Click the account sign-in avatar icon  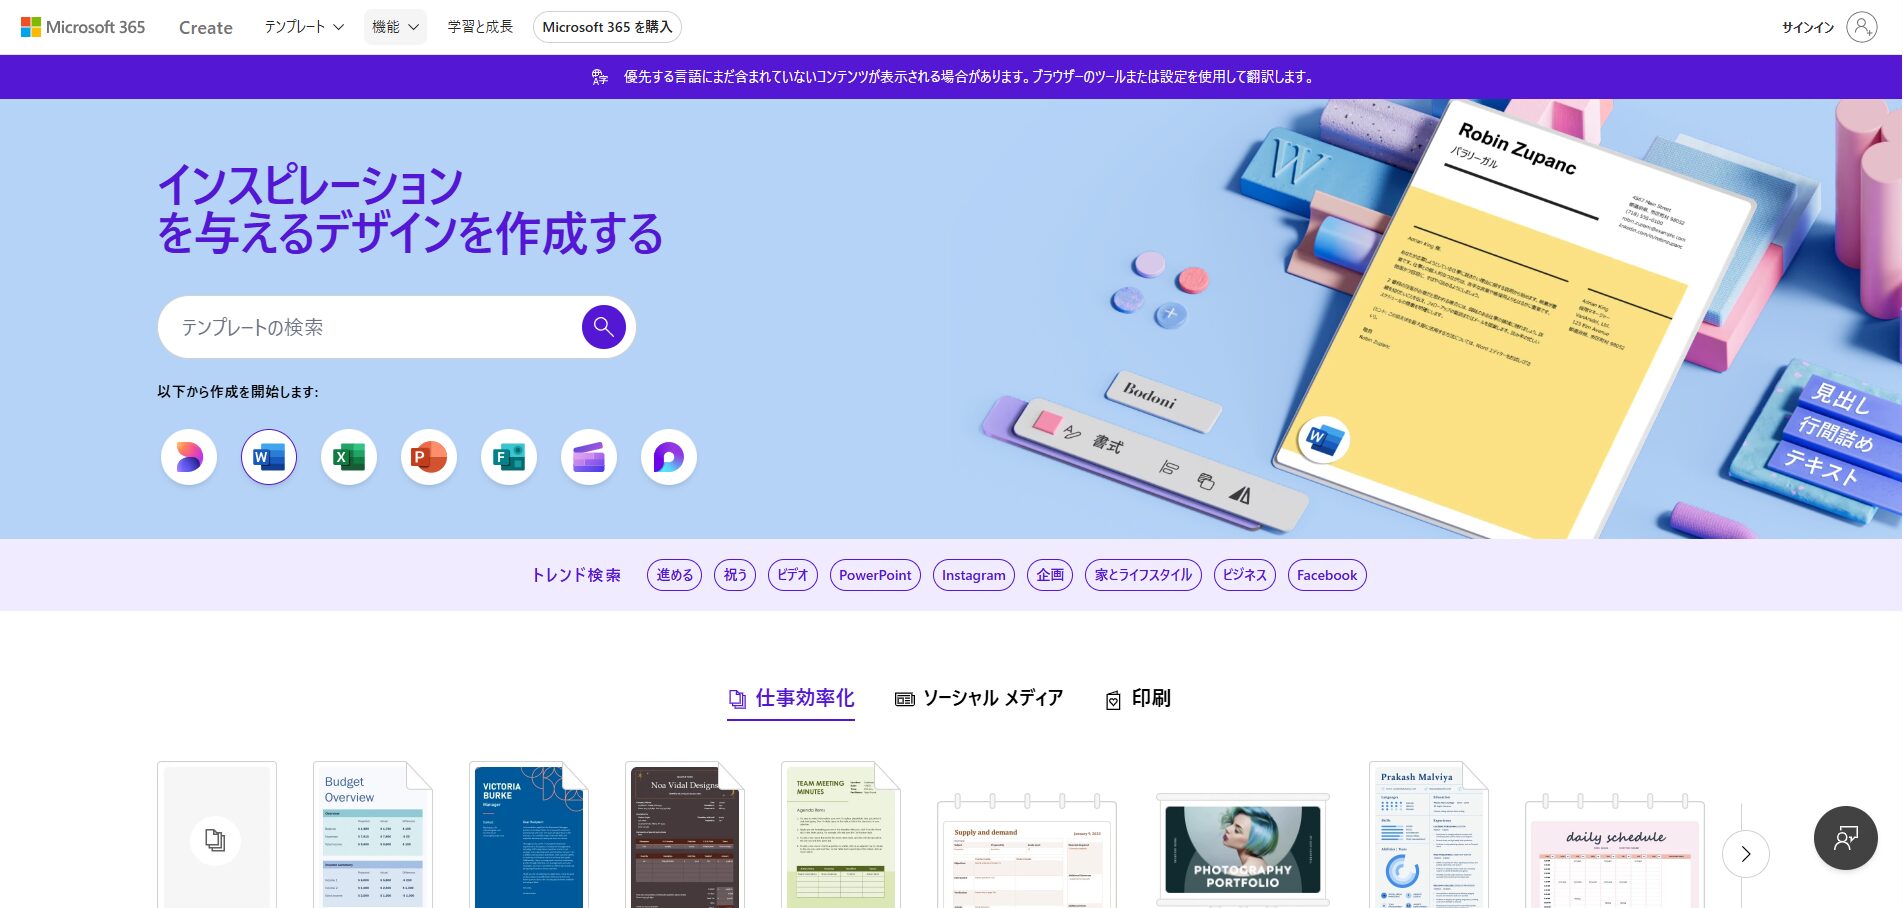tap(1861, 27)
